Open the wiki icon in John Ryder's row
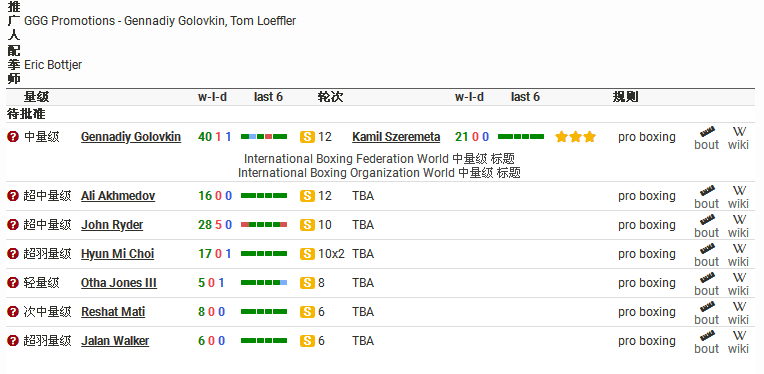Image resolution: width=764 pixels, height=374 pixels. [738, 225]
